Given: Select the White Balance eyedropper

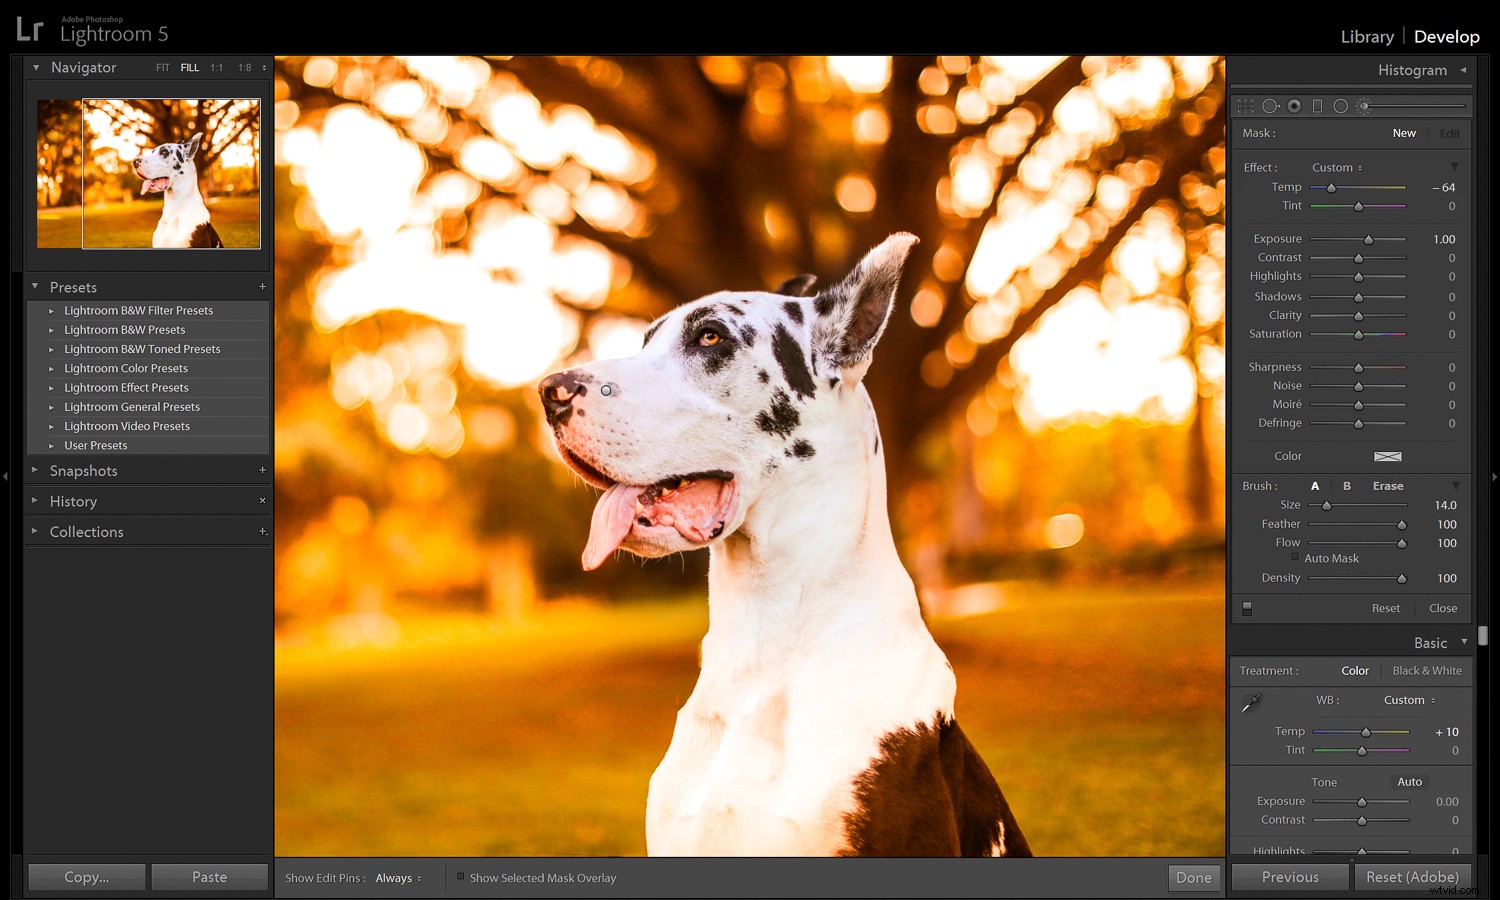Looking at the screenshot, I should [x=1251, y=700].
